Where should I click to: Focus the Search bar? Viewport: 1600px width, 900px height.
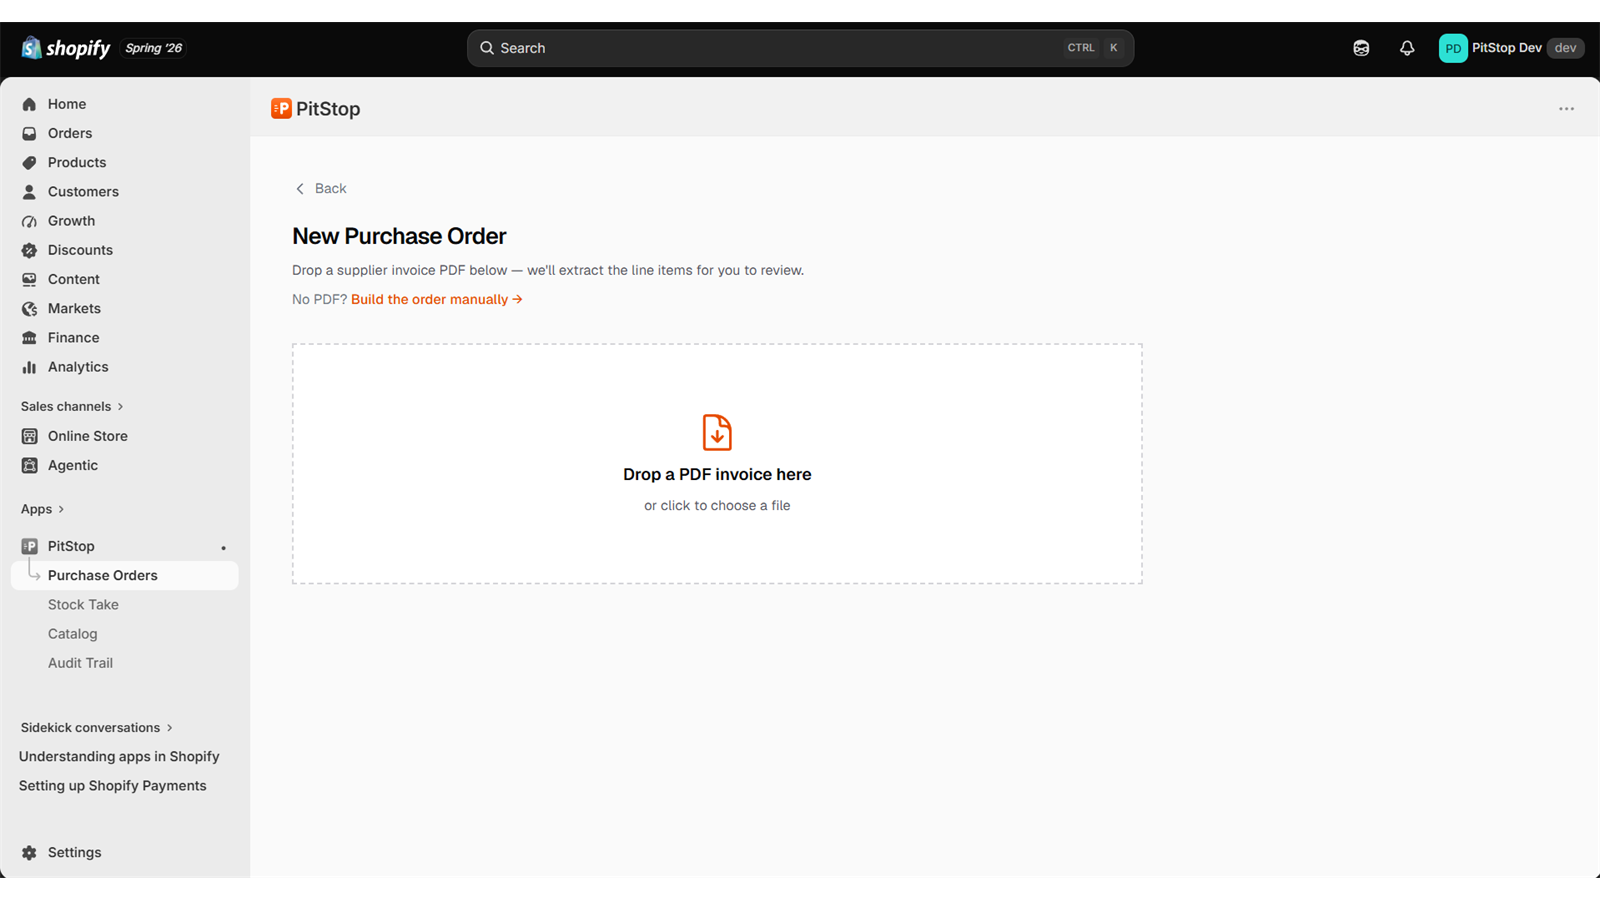point(800,48)
